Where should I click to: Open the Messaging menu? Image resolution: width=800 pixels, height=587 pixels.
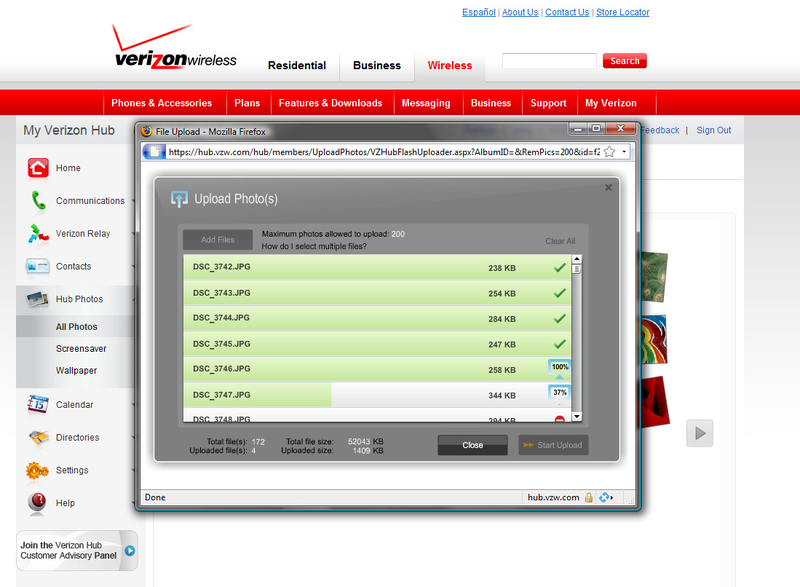[426, 103]
